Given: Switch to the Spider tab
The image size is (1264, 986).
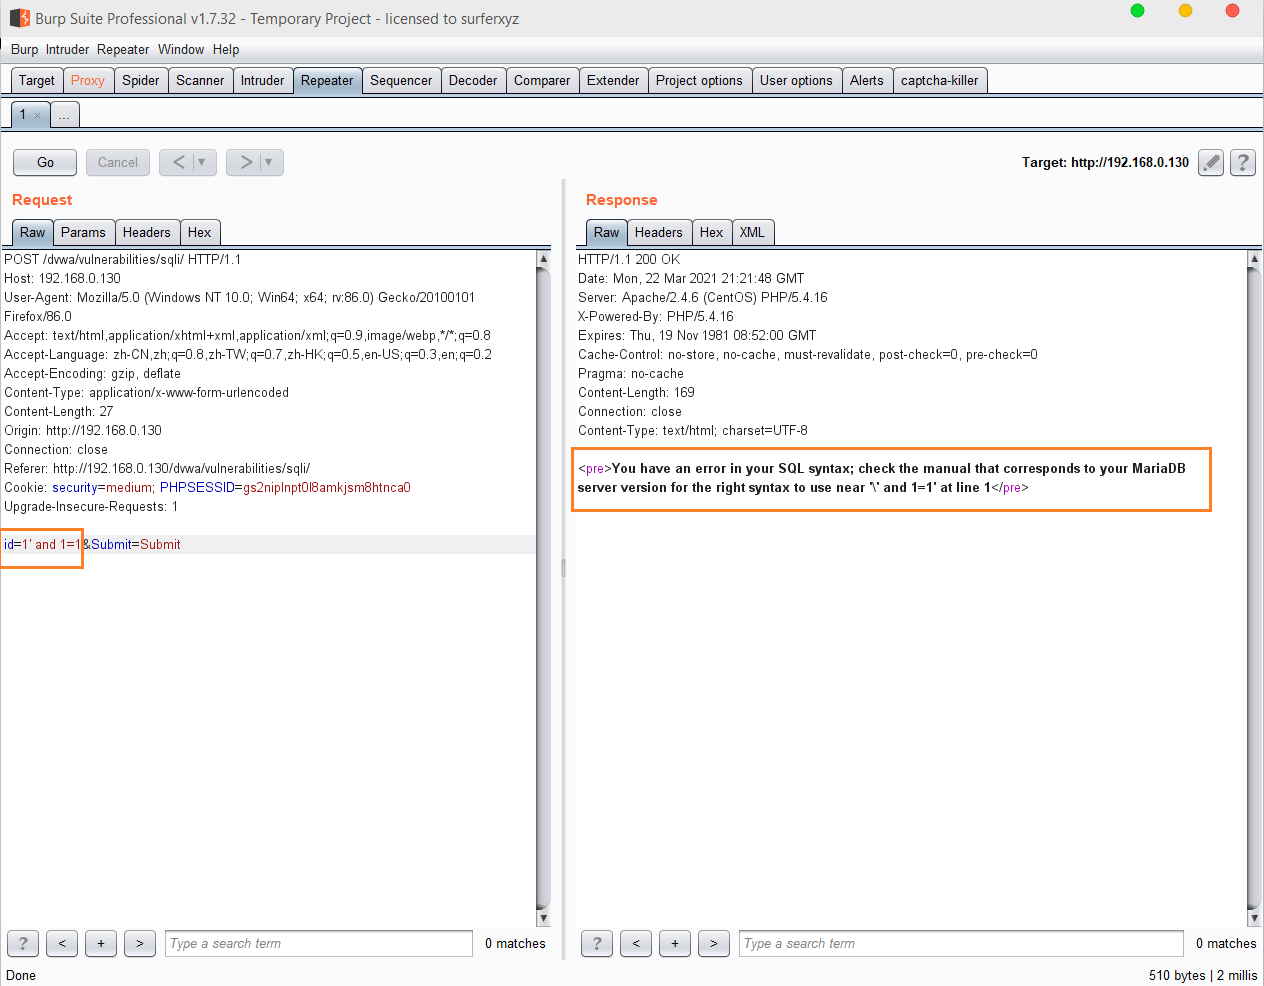Looking at the screenshot, I should (x=141, y=80).
